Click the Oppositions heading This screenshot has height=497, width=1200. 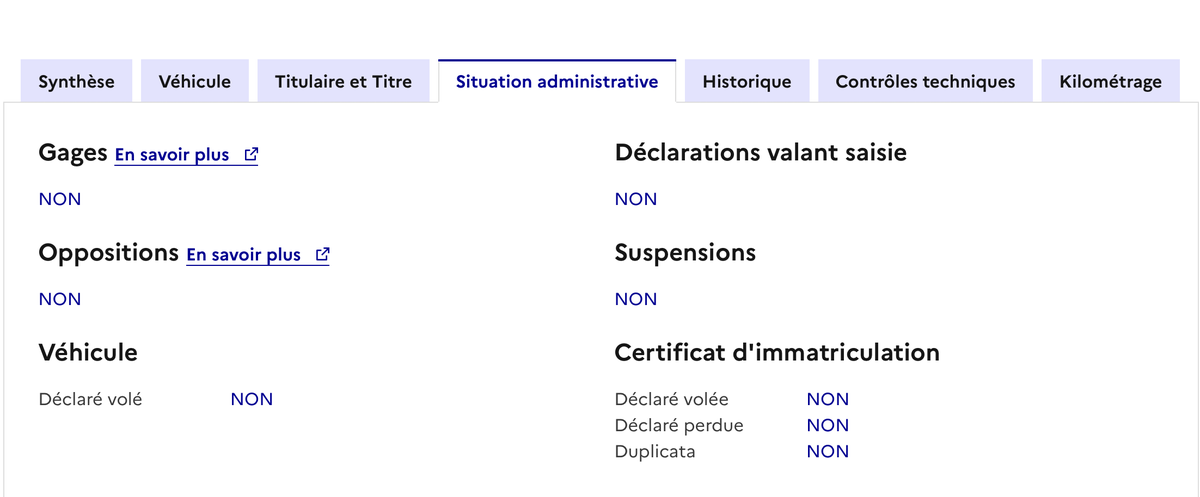pyautogui.click(x=108, y=253)
